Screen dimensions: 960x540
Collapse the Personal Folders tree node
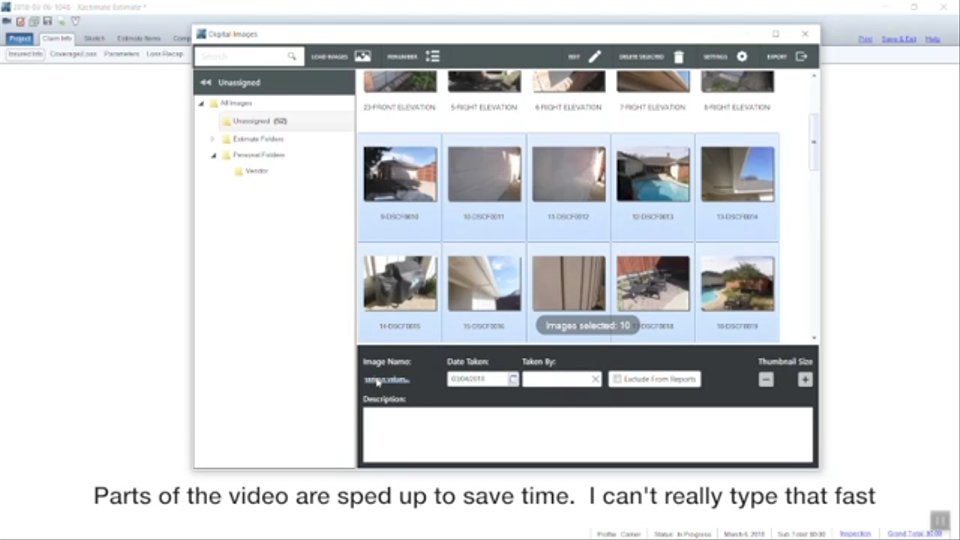(213, 155)
